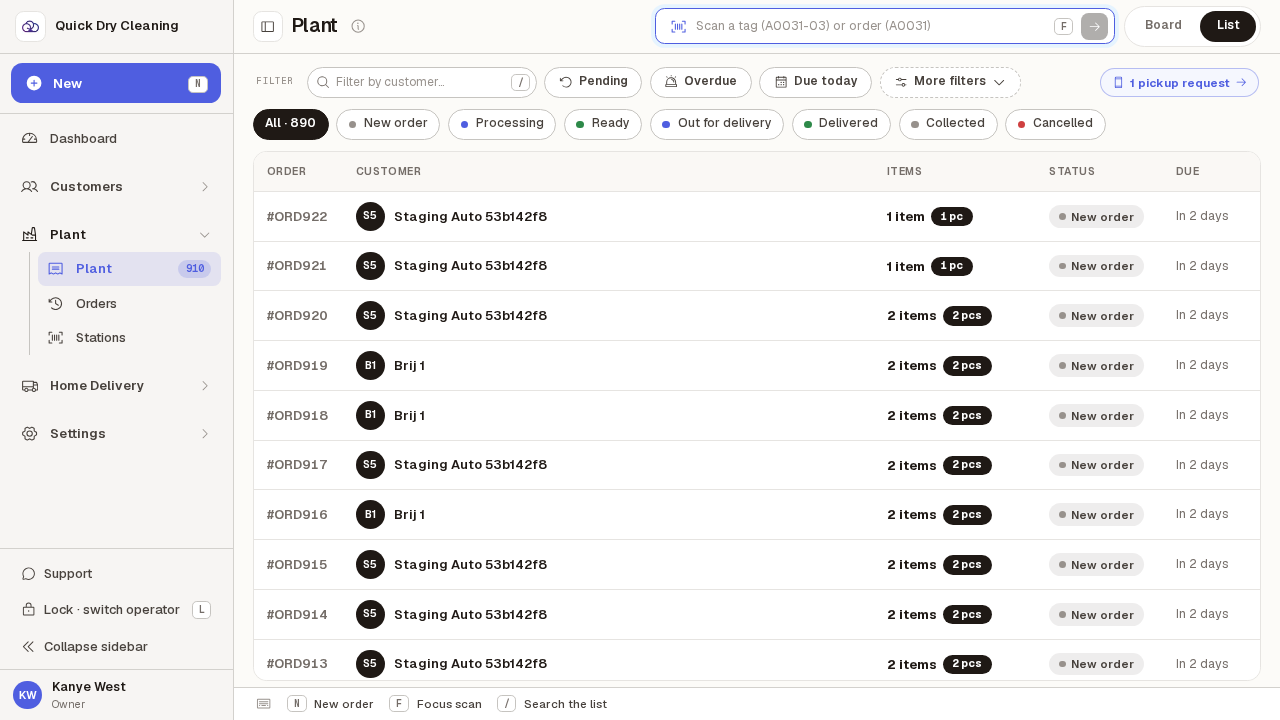1280x720 pixels.
Task: Click the New order status of ORD913
Action: coord(1096,664)
